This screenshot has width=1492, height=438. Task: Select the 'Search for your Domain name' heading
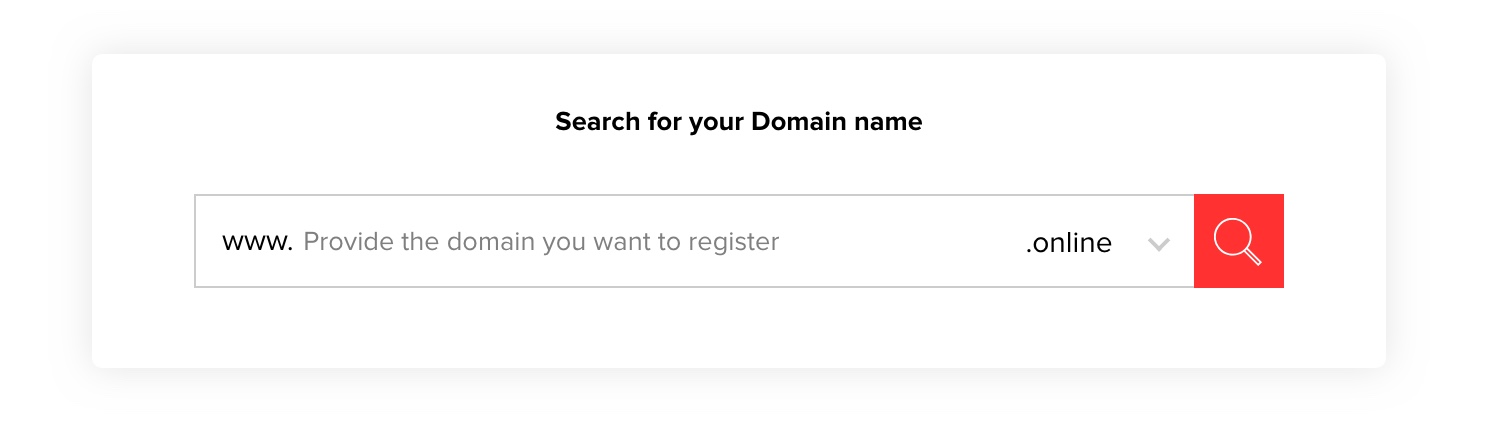click(738, 122)
